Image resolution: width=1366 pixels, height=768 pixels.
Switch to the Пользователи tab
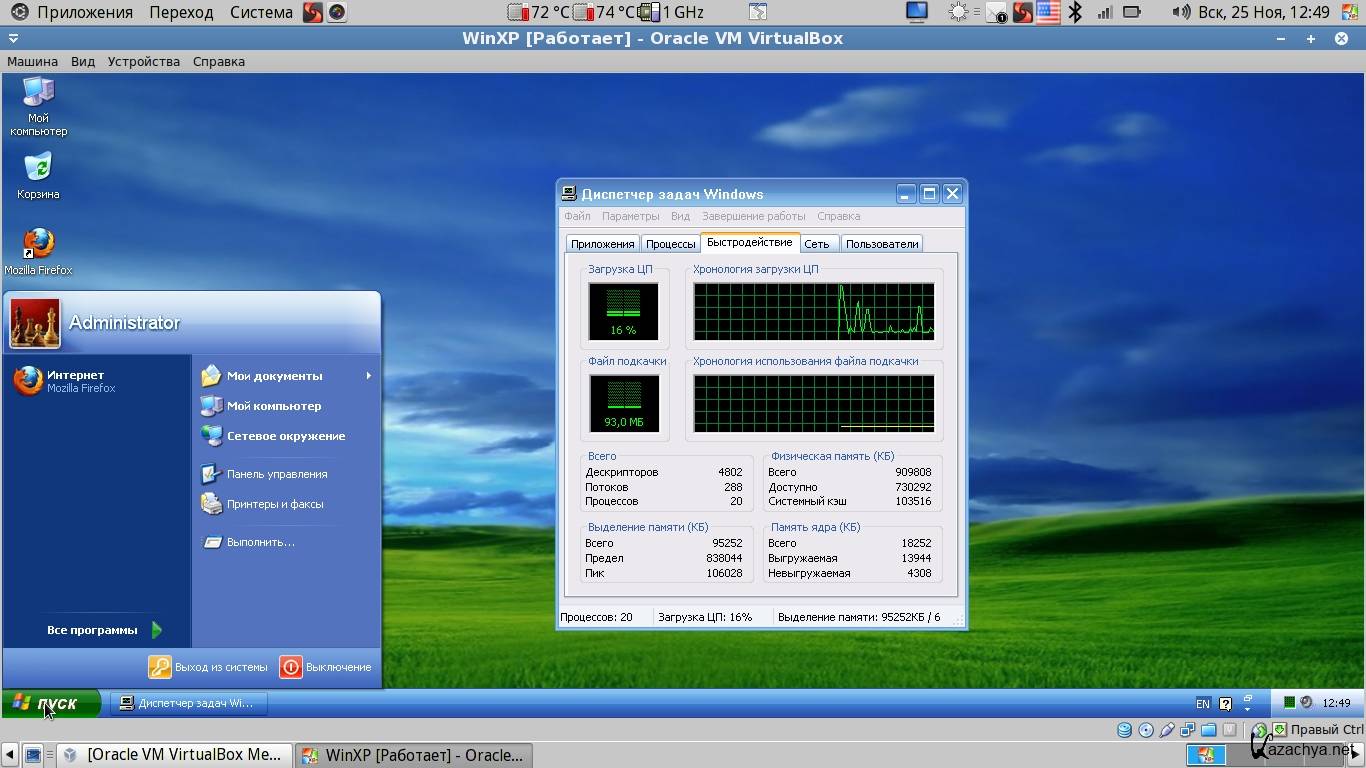coord(881,244)
